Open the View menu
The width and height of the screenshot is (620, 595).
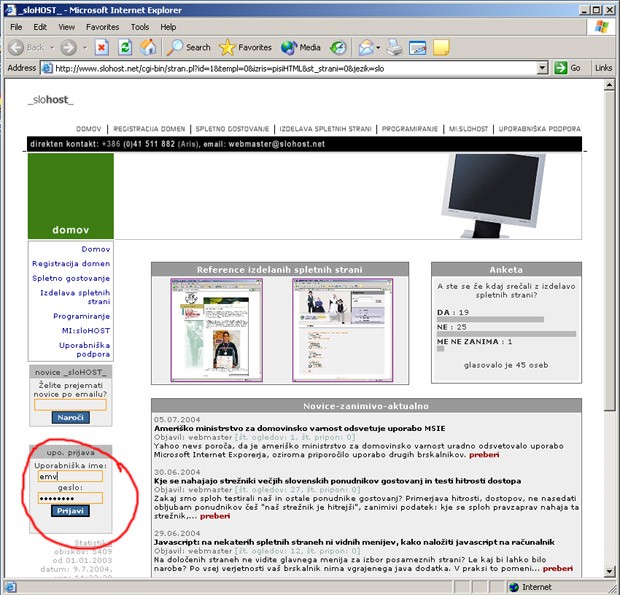pos(66,27)
